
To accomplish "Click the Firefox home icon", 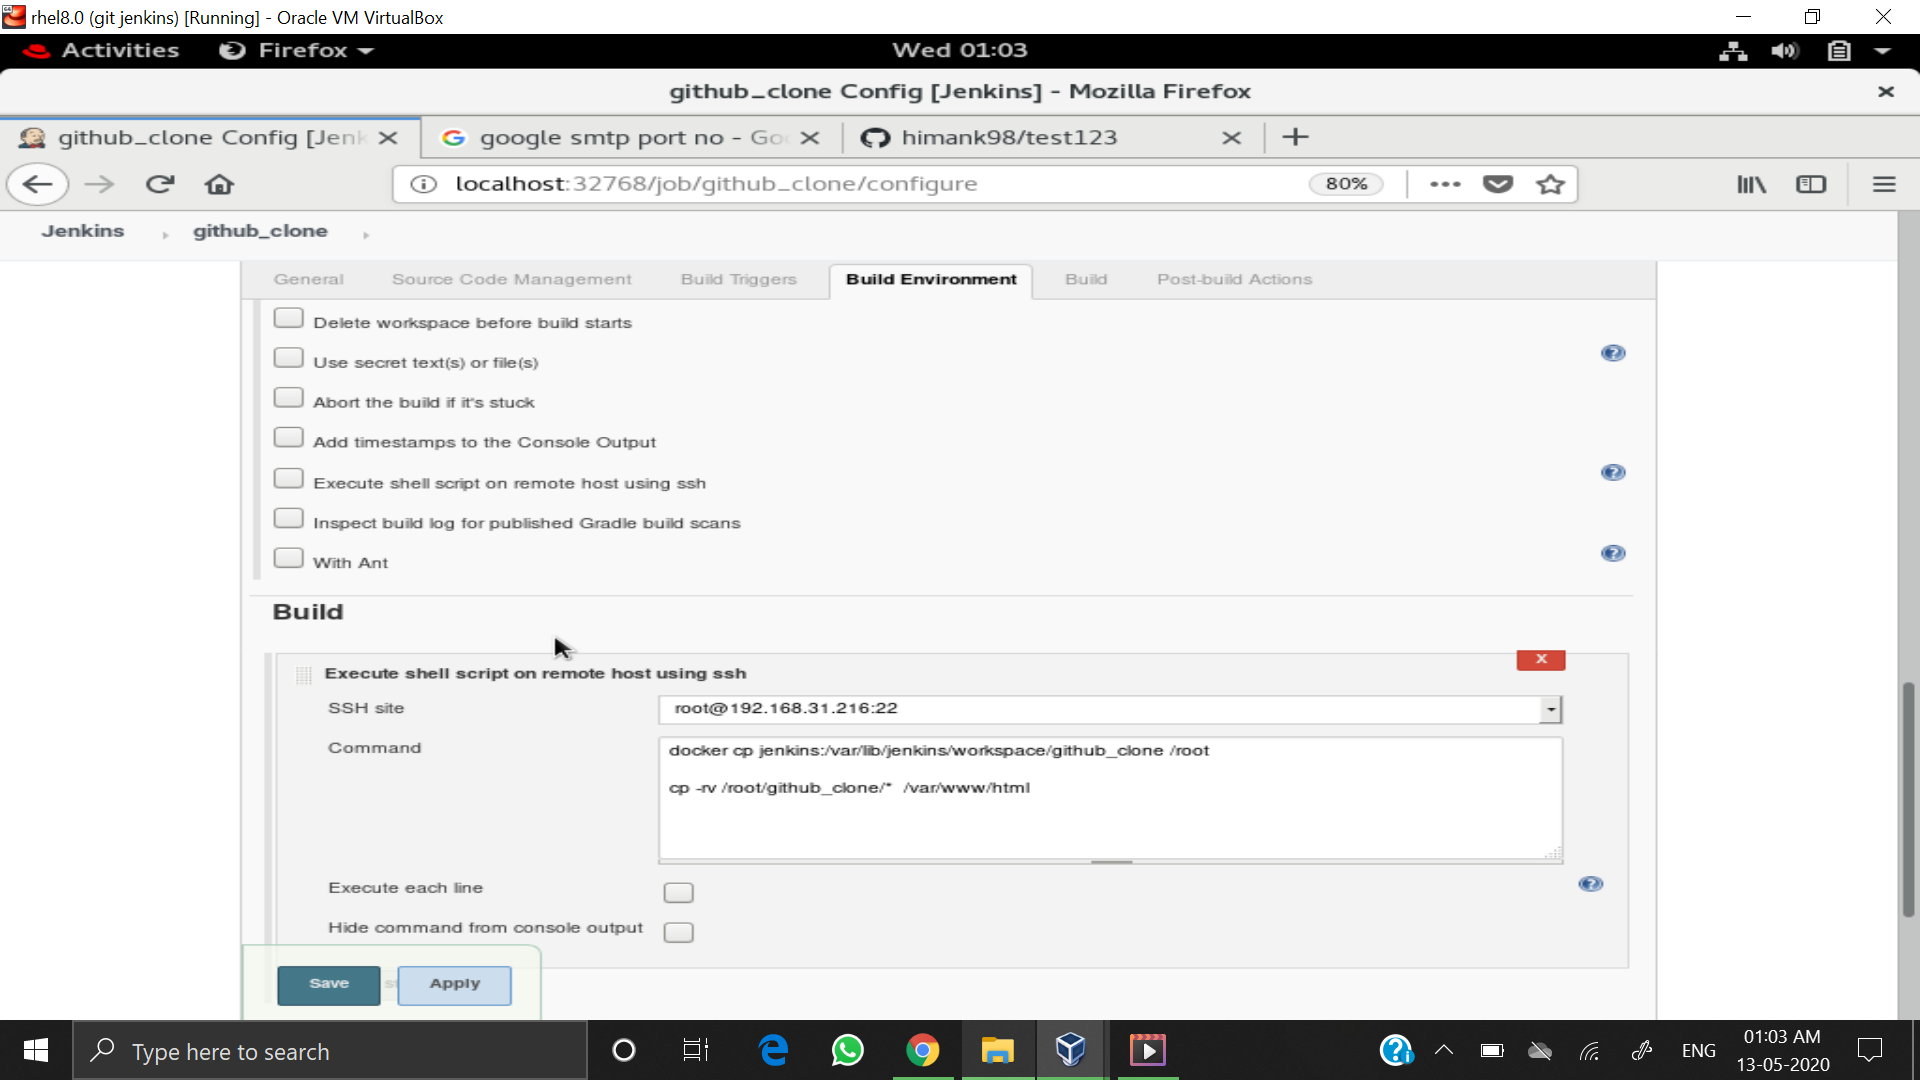I will (x=219, y=184).
